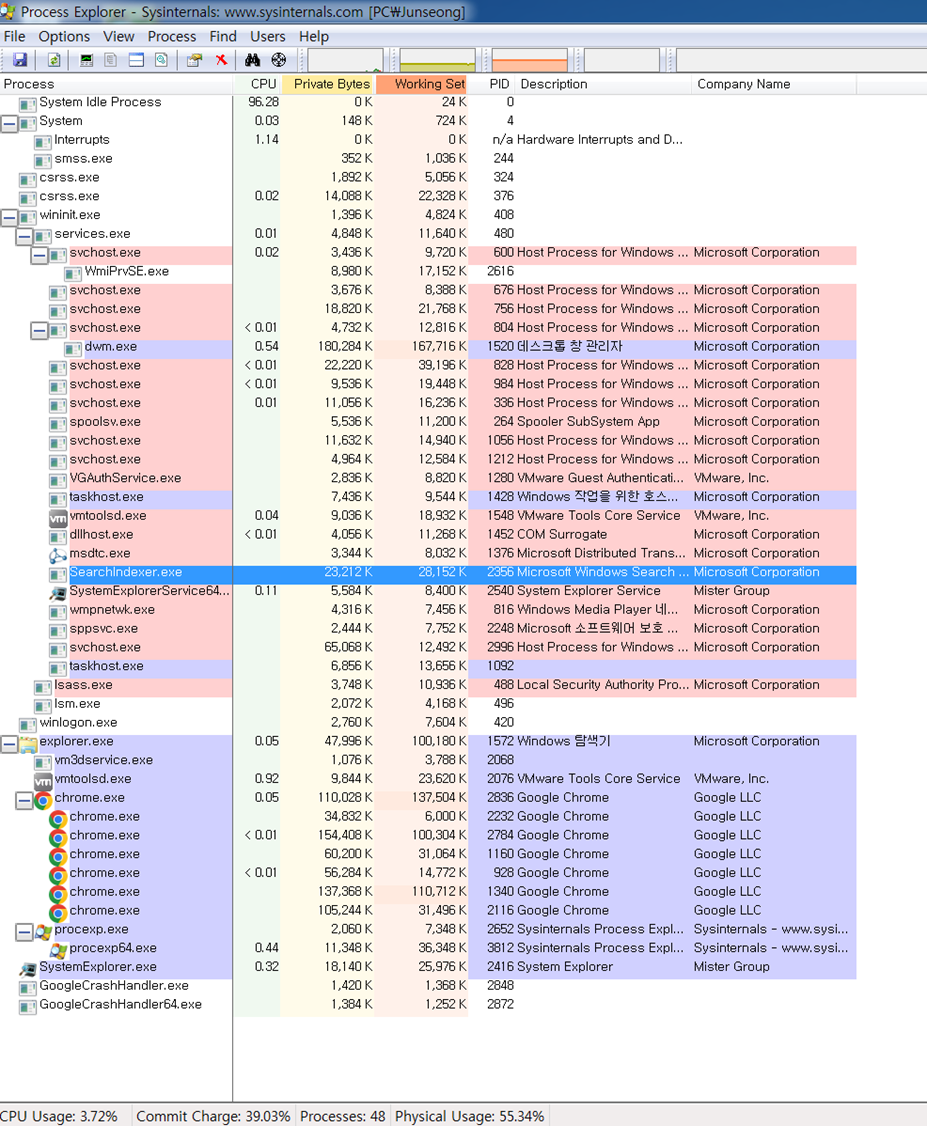Click the yellow commit history mini graph
This screenshot has width=927, height=1126.
point(437,60)
